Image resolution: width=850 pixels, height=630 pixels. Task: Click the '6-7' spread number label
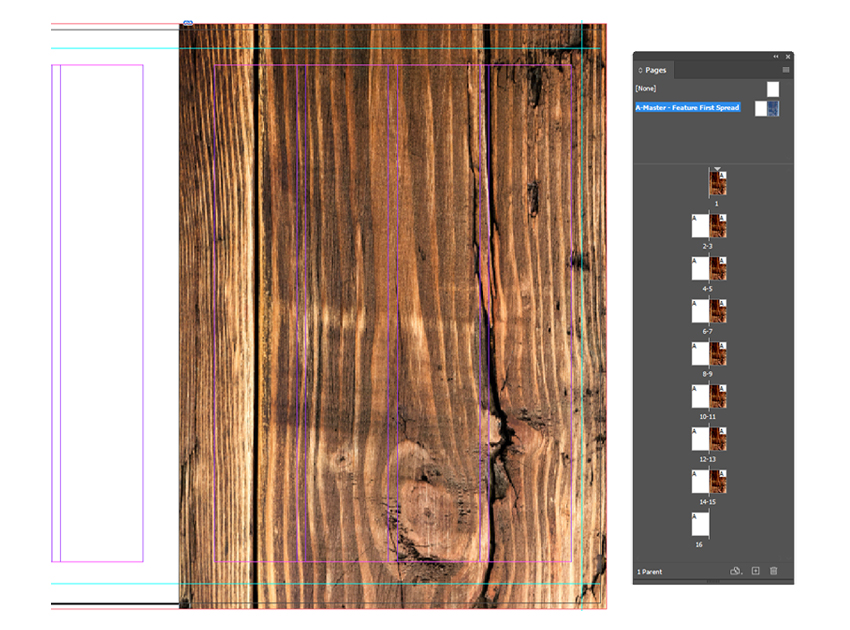[707, 331]
